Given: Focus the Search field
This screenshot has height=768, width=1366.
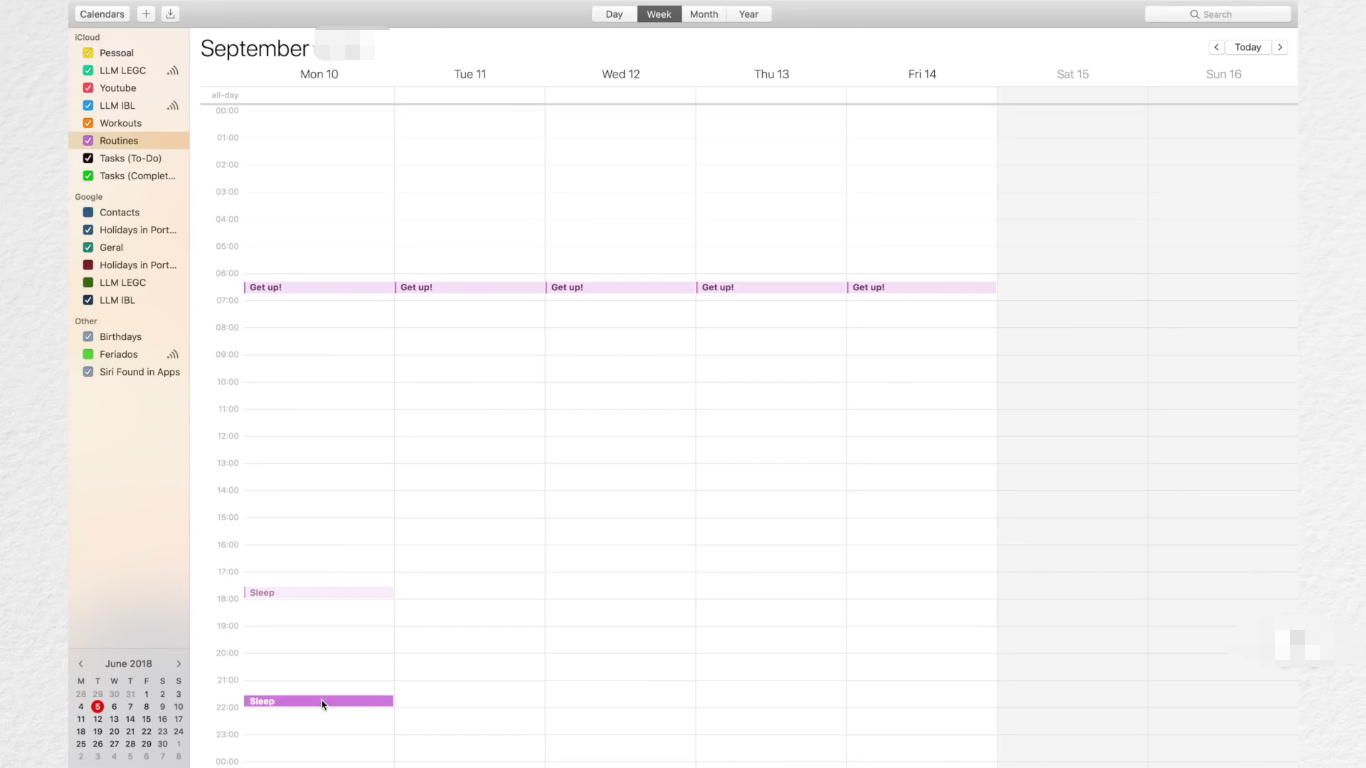Looking at the screenshot, I should (x=1218, y=14).
